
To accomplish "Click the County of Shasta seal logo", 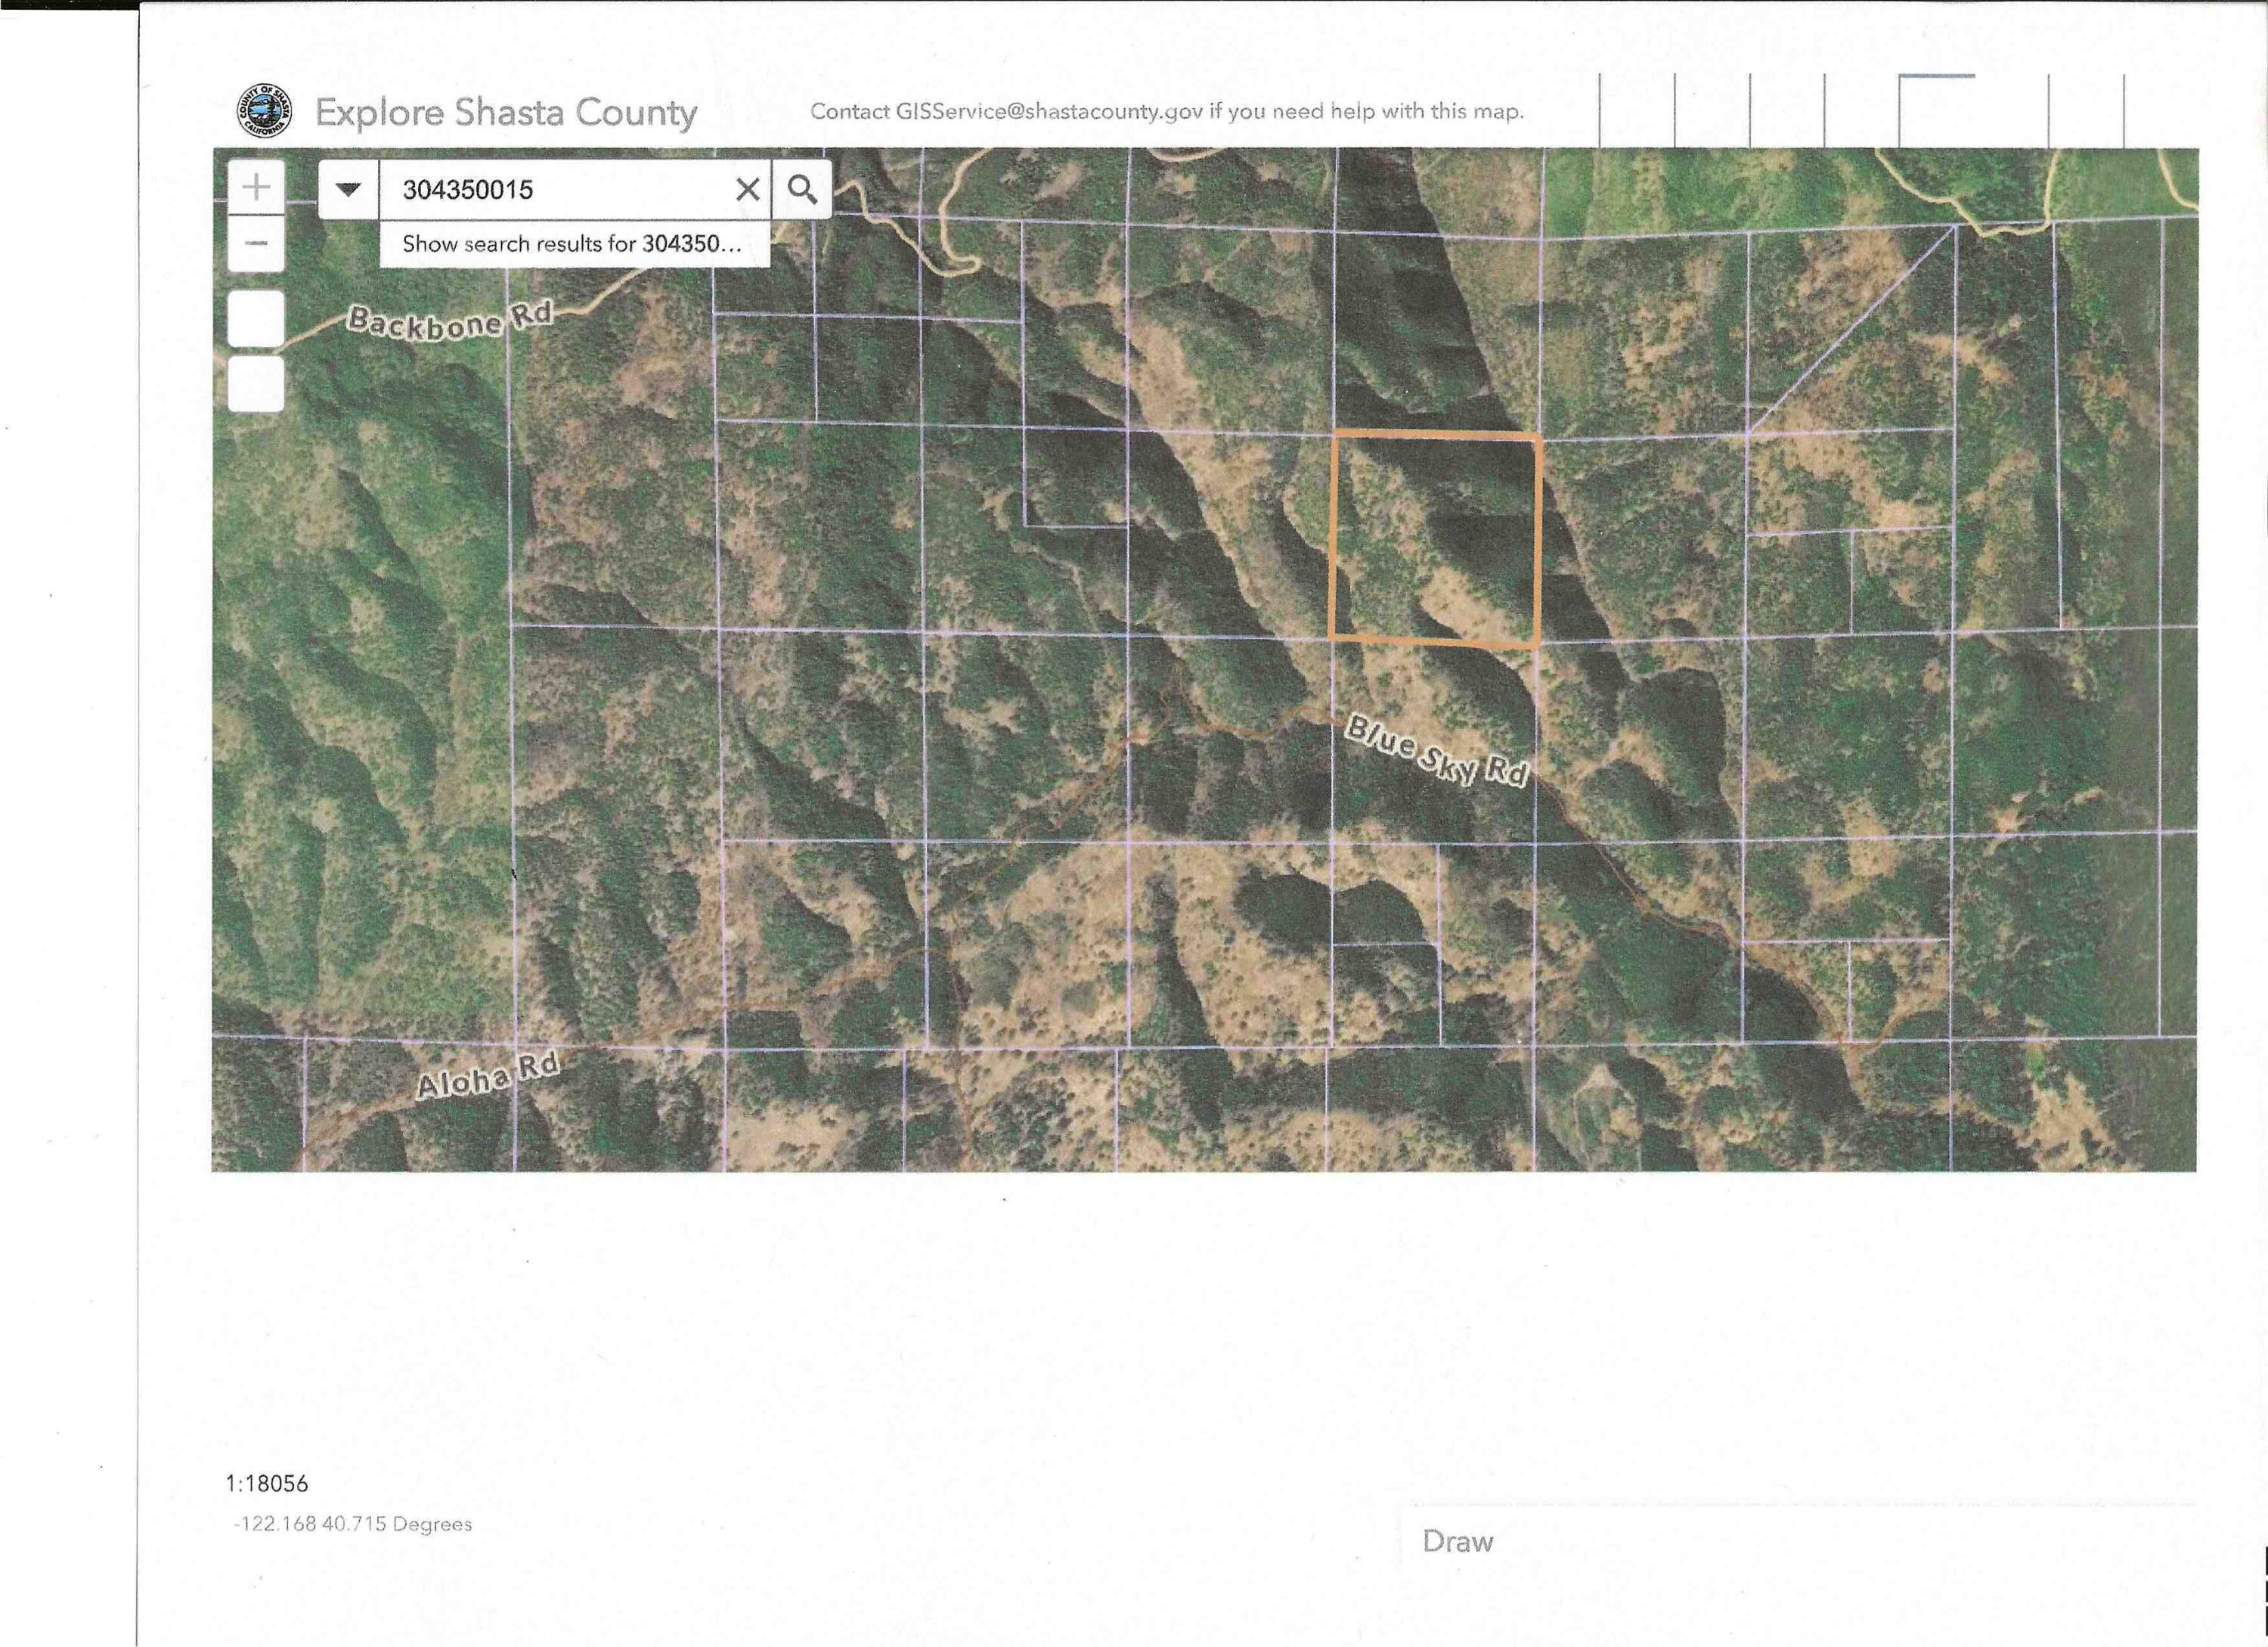I will 264,111.
